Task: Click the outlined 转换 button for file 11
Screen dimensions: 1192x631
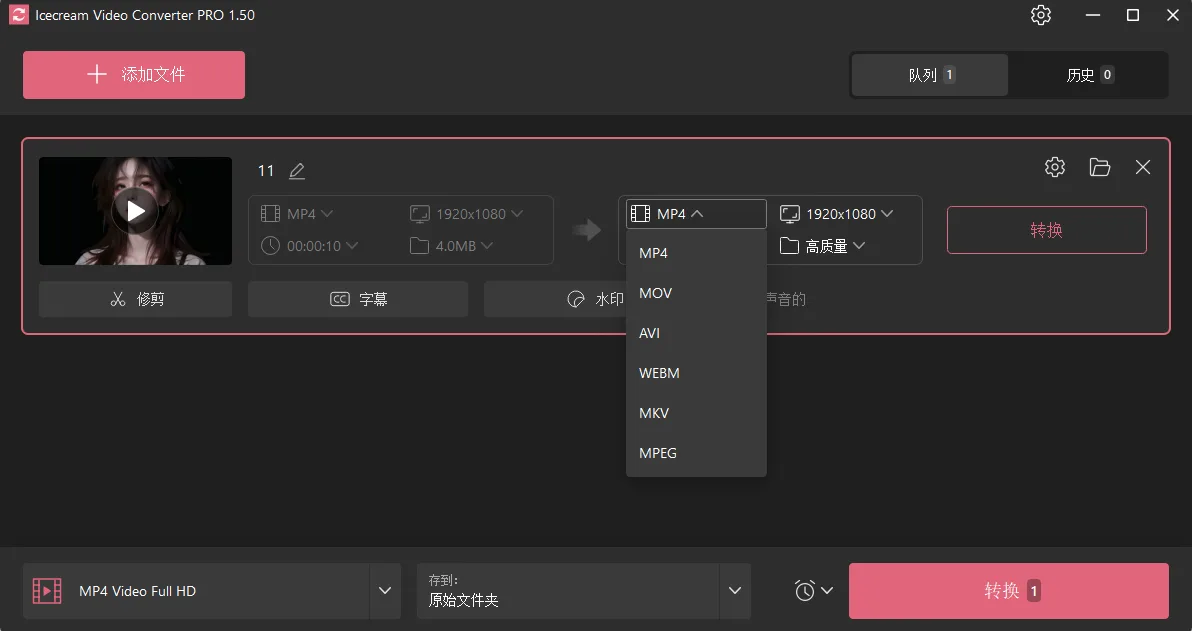Action: point(1046,230)
